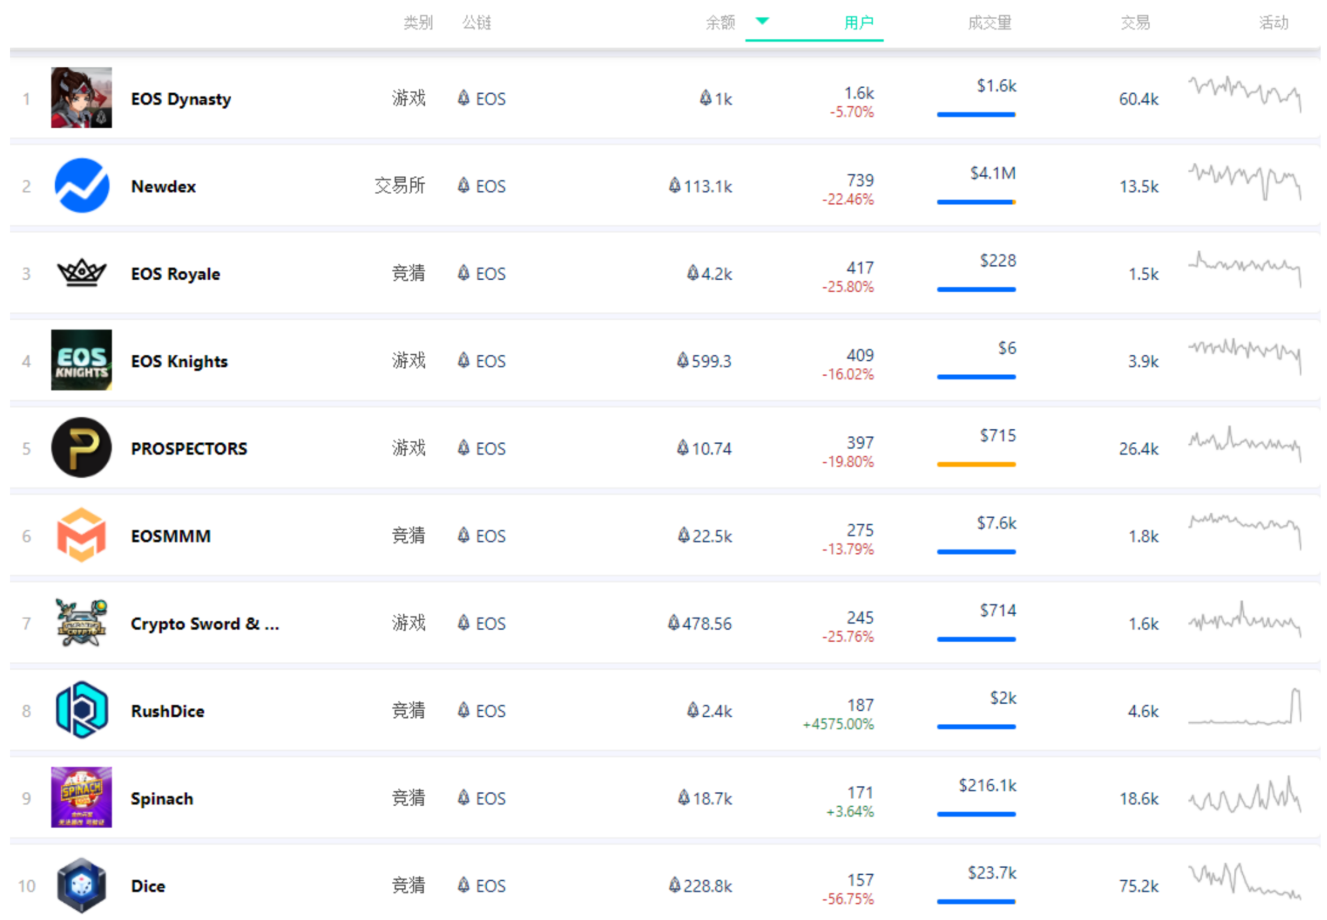Viewport: 1327px width, 920px height.
Task: Click 交易所 category in Newdex row
Action: pos(400,185)
